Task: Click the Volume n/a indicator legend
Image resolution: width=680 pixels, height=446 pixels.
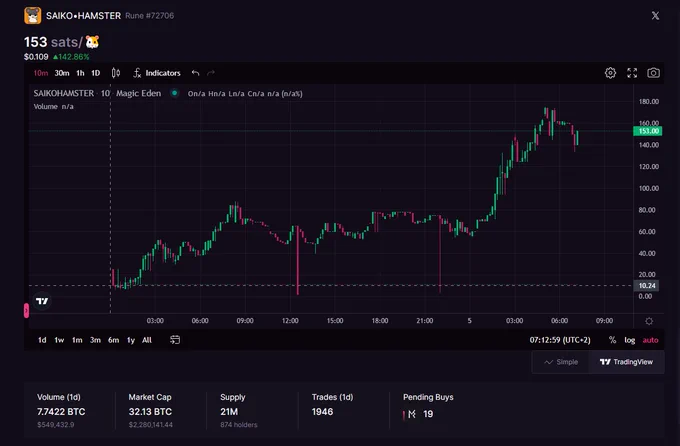Action: 54,107
